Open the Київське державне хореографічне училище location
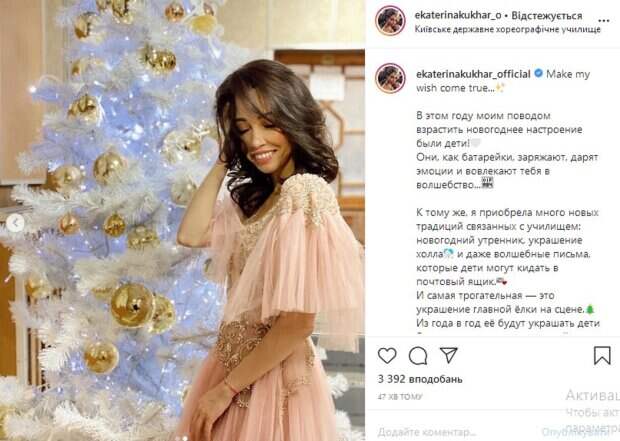 (x=507, y=29)
